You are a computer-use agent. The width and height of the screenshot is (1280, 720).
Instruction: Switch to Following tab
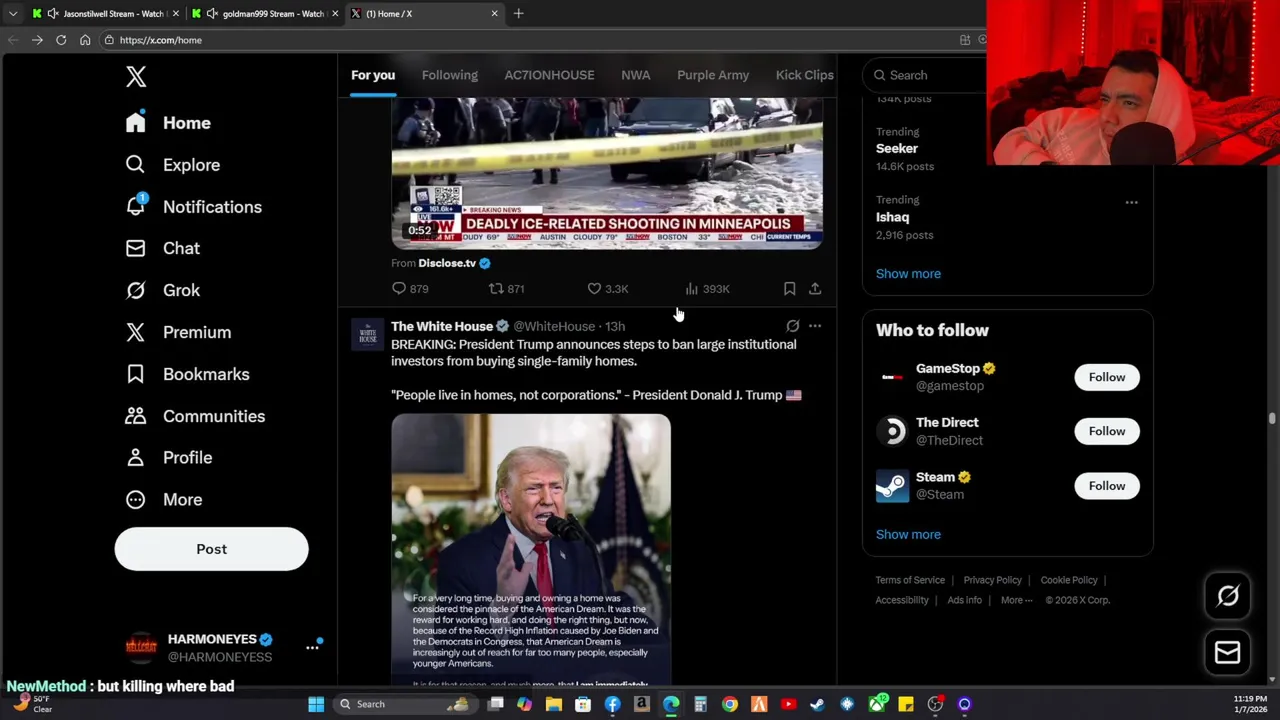pyautogui.click(x=450, y=75)
